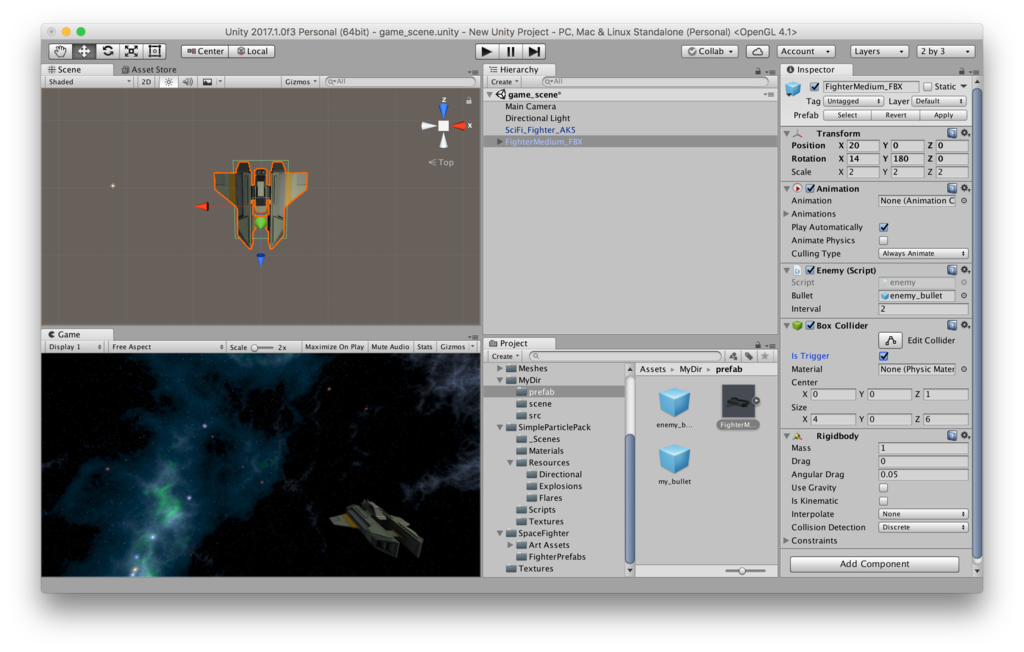This screenshot has width=1024, height=652.
Task: Open the Culling Type dropdown
Action: pyautogui.click(x=923, y=253)
